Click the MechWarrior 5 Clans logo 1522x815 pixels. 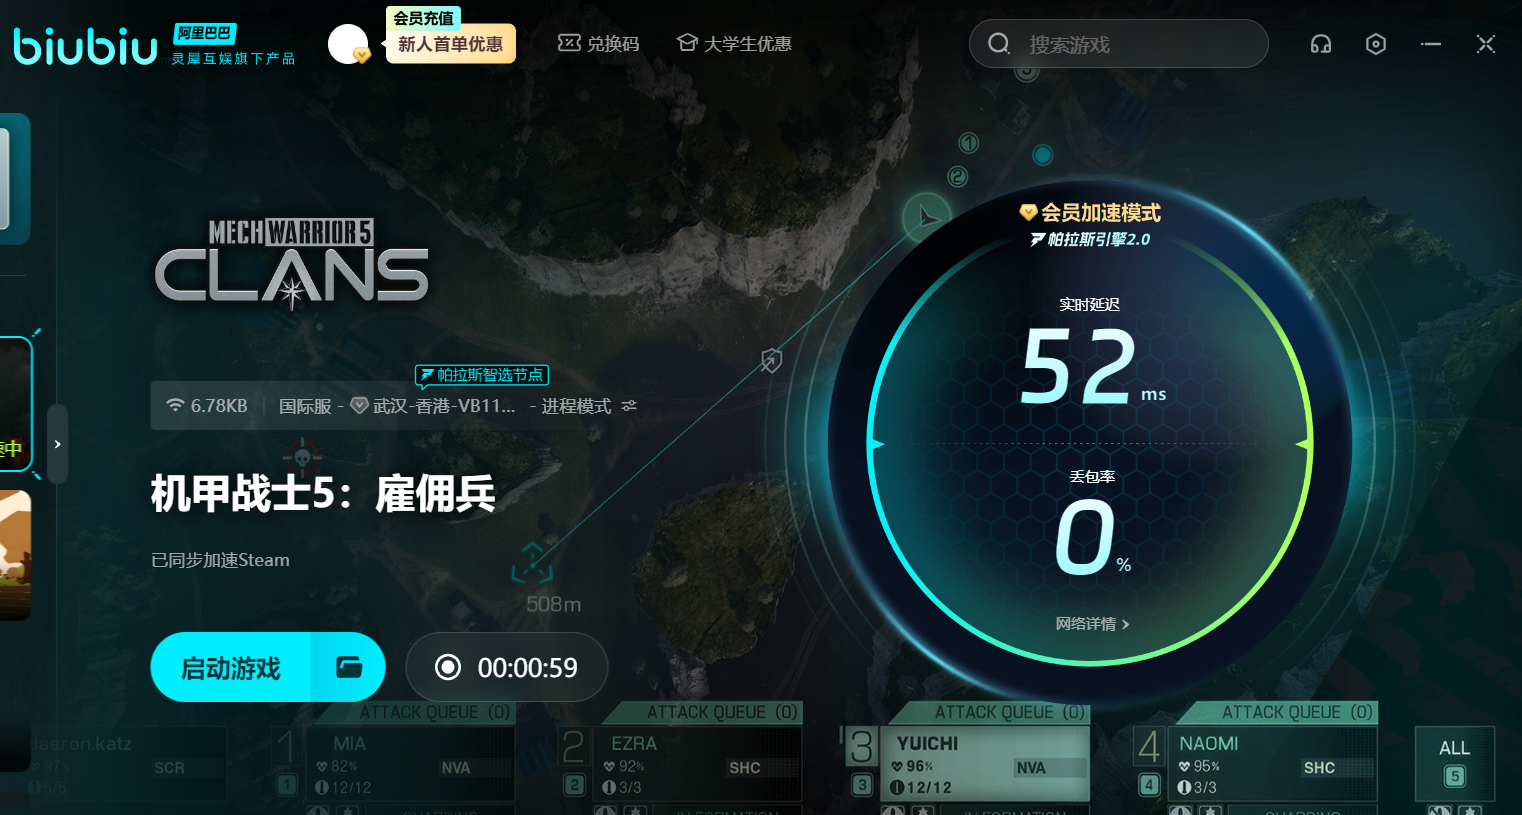point(292,263)
